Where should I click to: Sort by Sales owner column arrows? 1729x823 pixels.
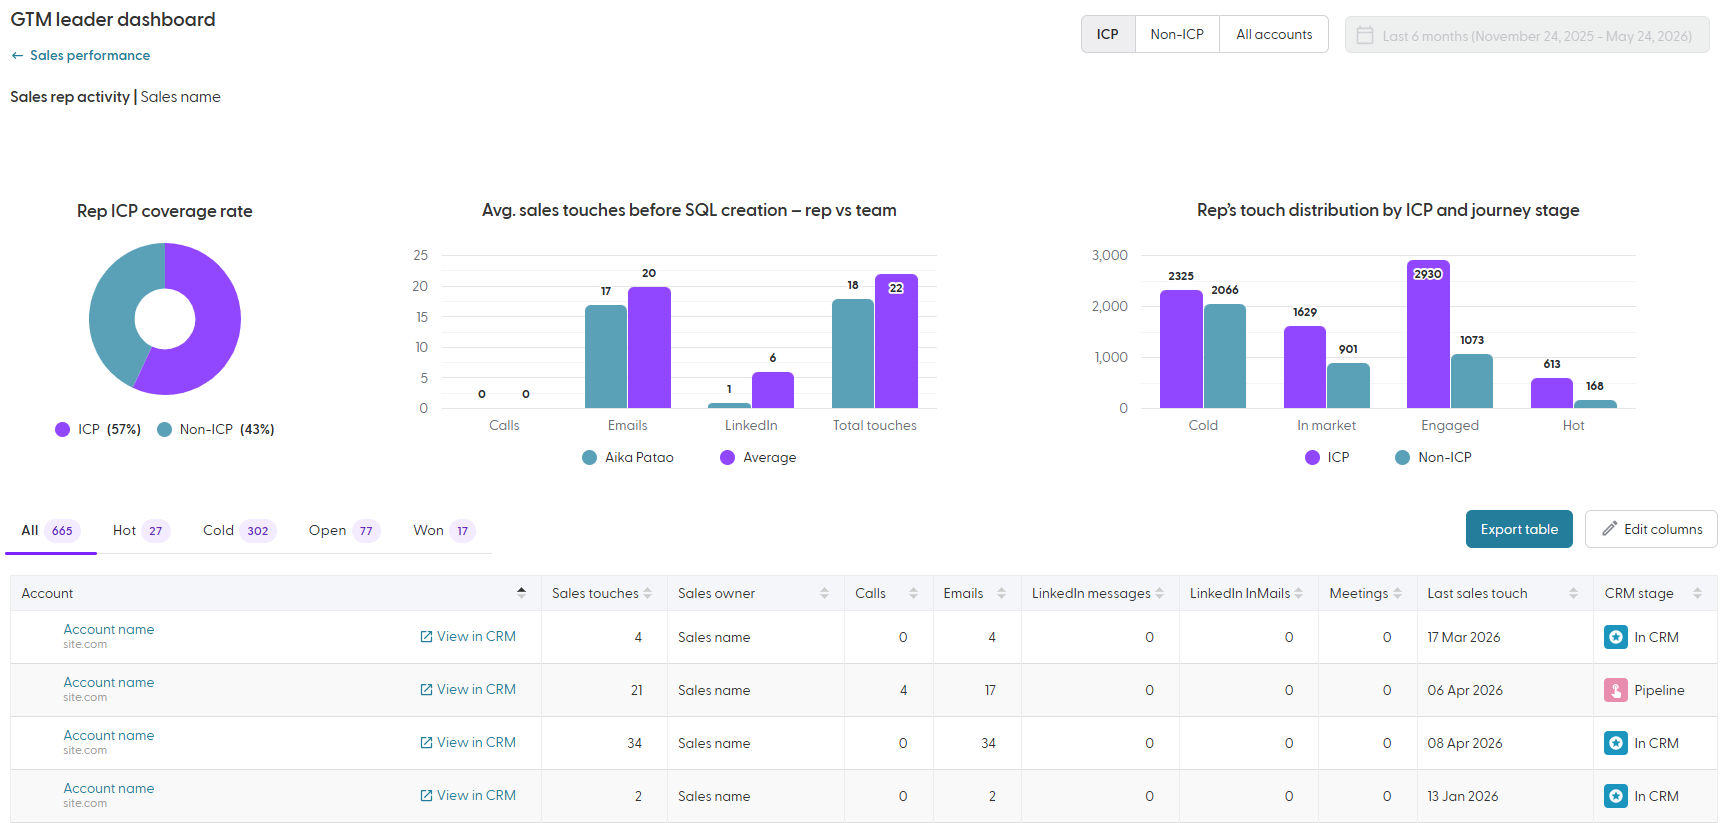pos(824,593)
